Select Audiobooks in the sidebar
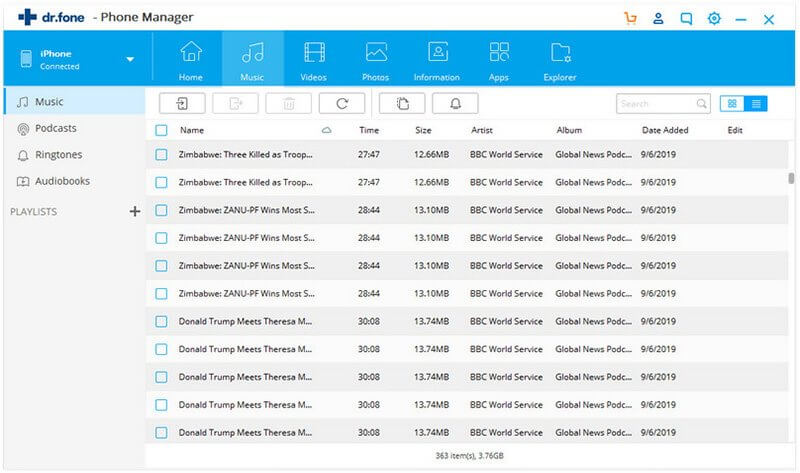The height and width of the screenshot is (473, 800). click(x=74, y=181)
